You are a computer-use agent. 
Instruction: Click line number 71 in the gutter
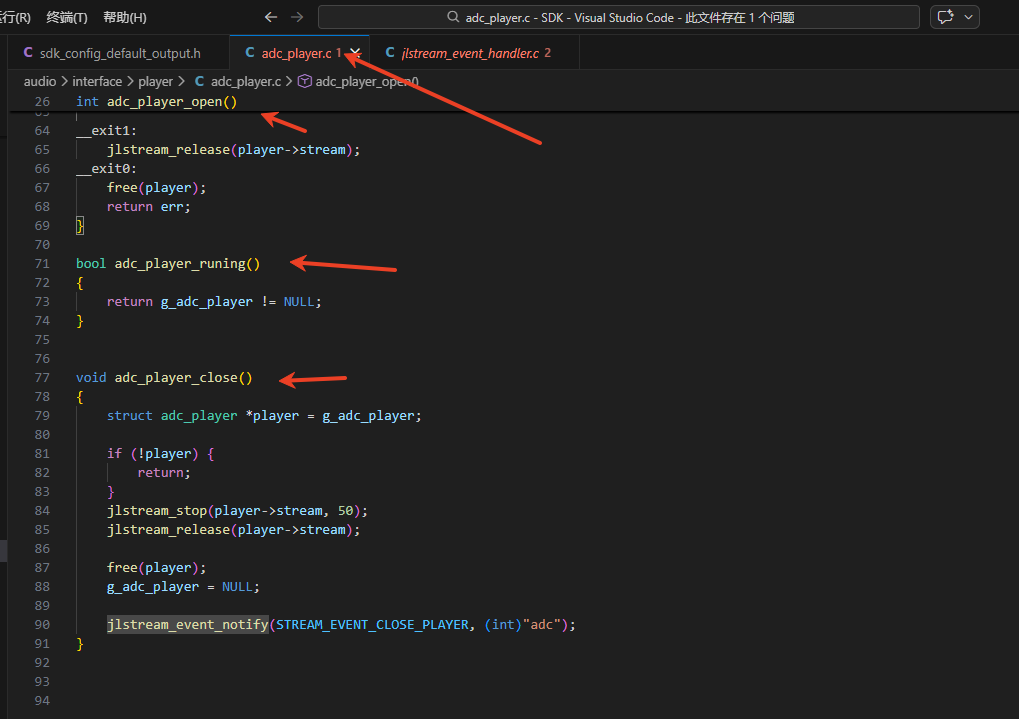(x=42, y=263)
